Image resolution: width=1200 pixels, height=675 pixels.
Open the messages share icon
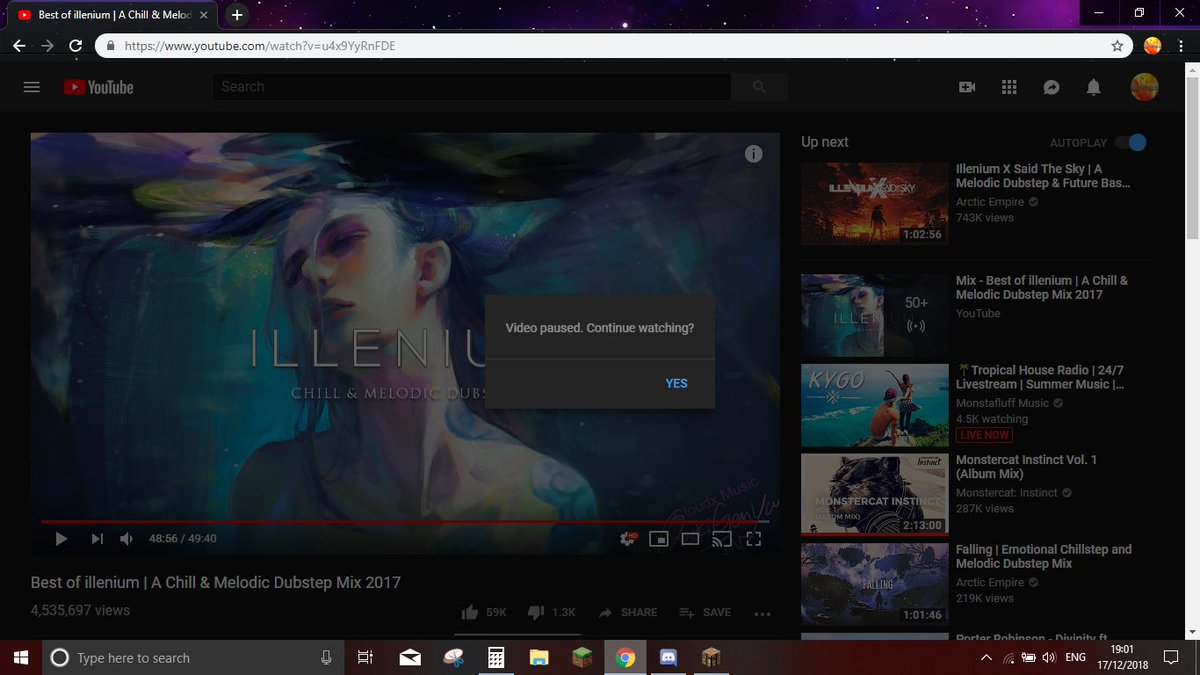(x=1051, y=87)
